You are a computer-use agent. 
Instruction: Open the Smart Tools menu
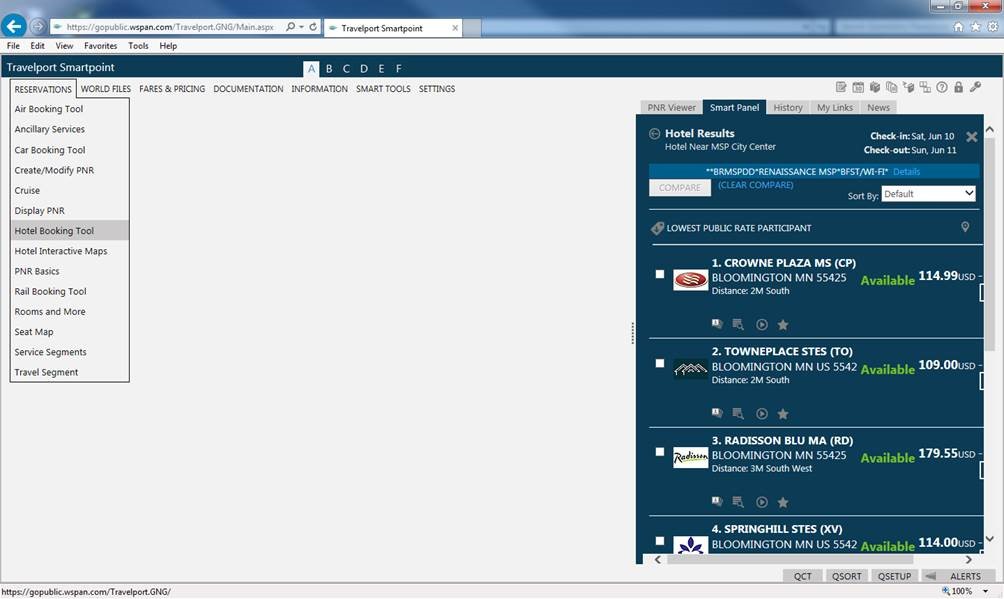pyautogui.click(x=384, y=89)
